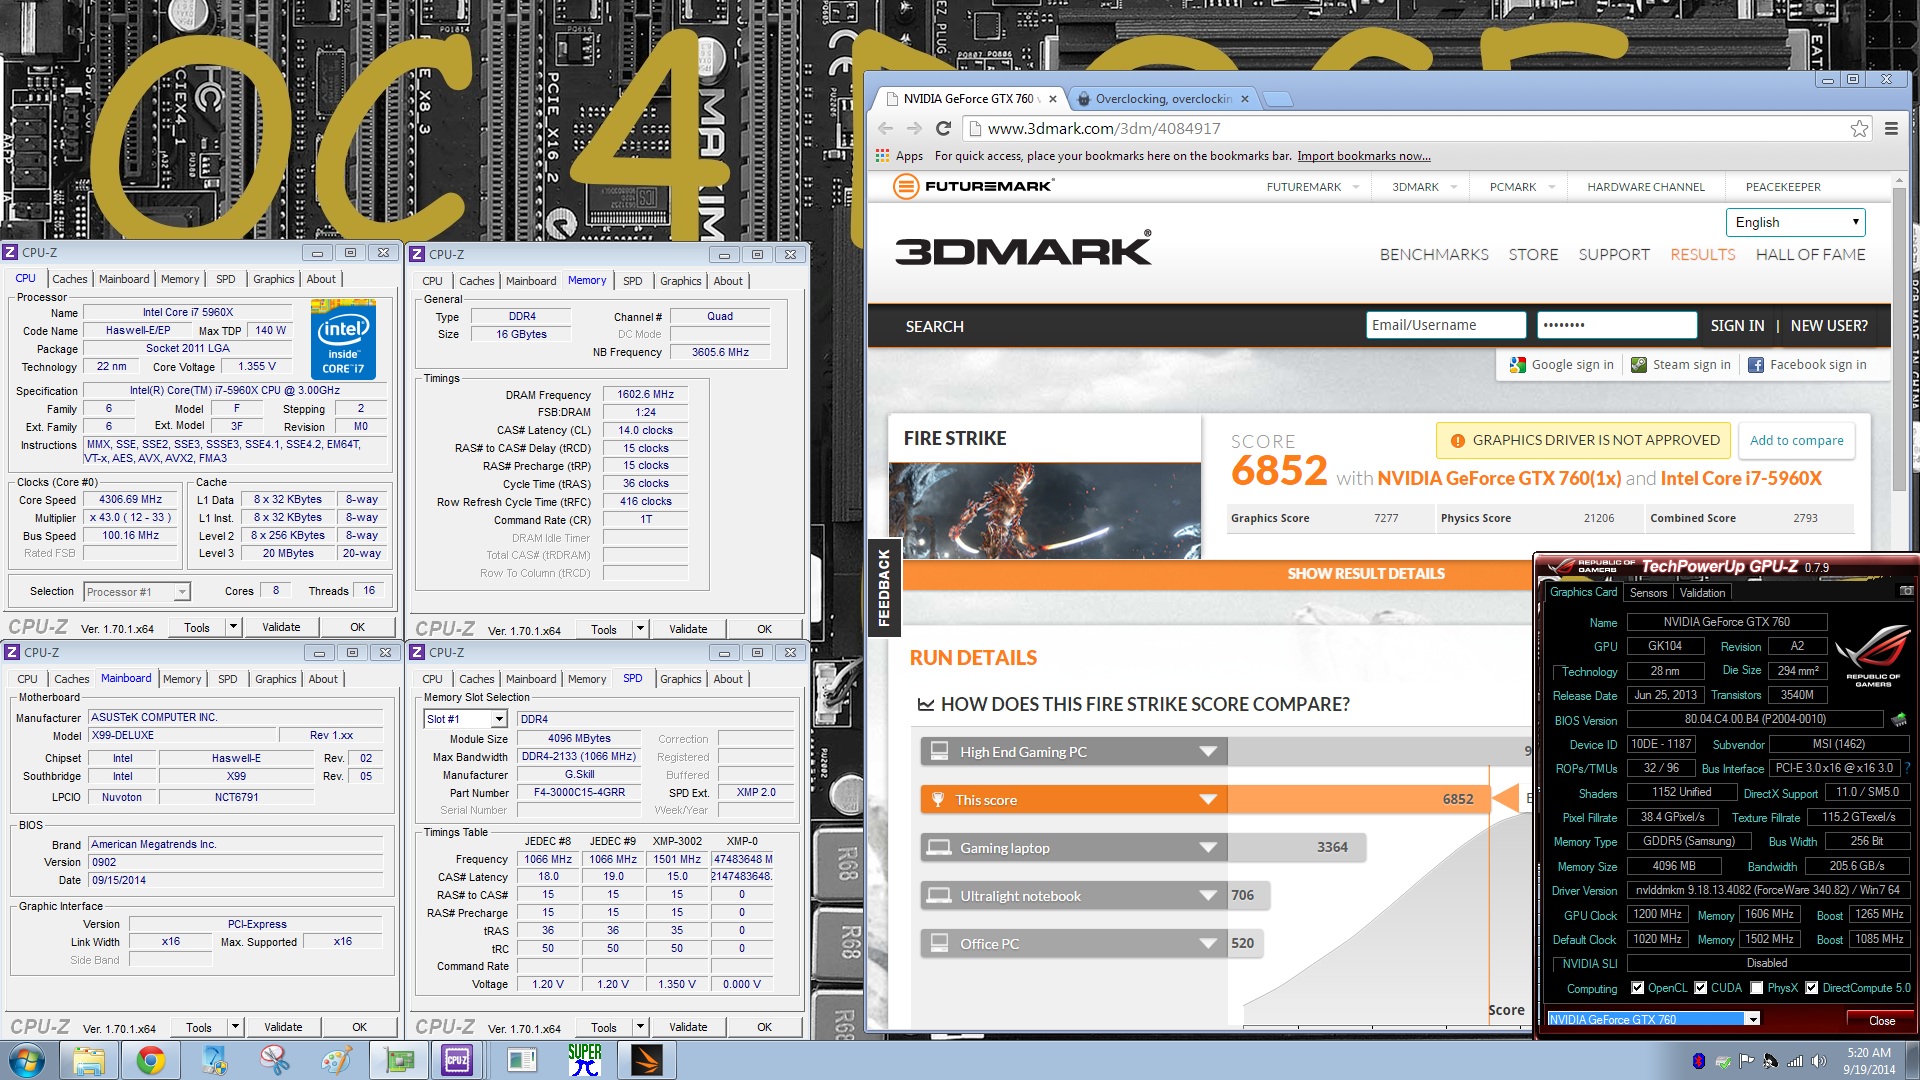Click the SIGN IN button
The width and height of the screenshot is (1920, 1080).
point(1737,326)
